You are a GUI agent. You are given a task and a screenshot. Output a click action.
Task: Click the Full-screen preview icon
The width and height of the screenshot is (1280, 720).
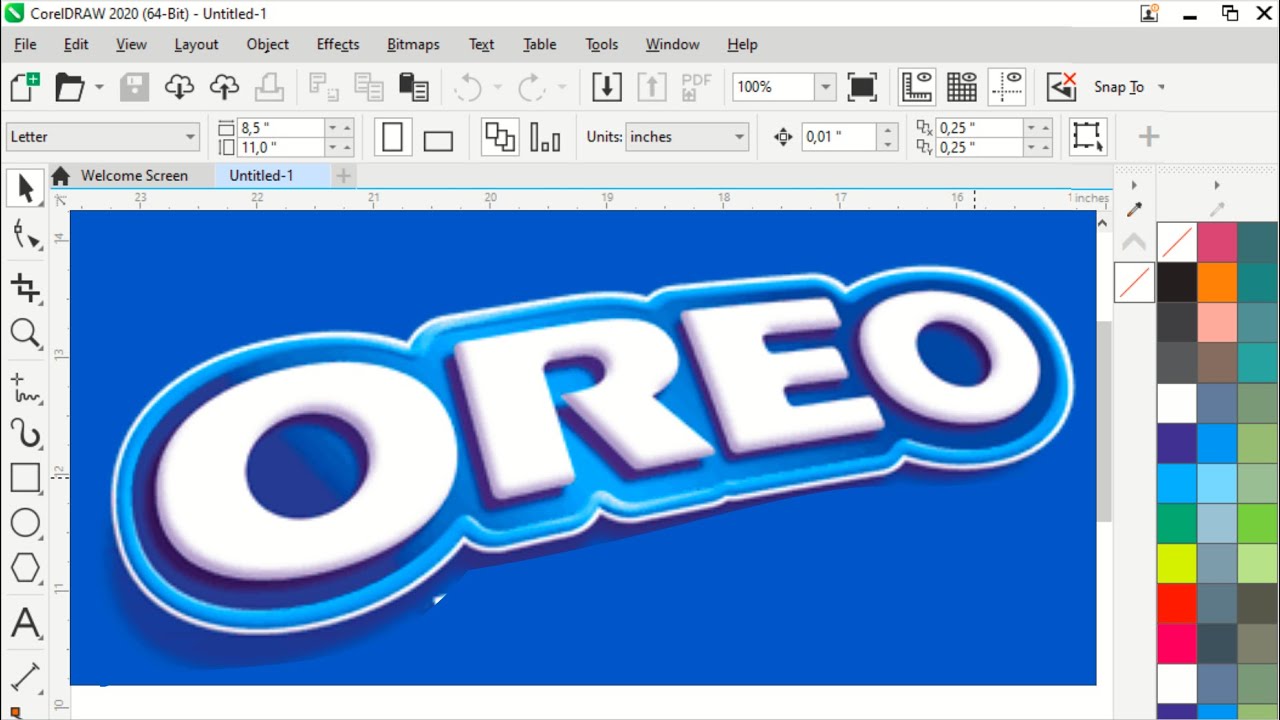(862, 87)
